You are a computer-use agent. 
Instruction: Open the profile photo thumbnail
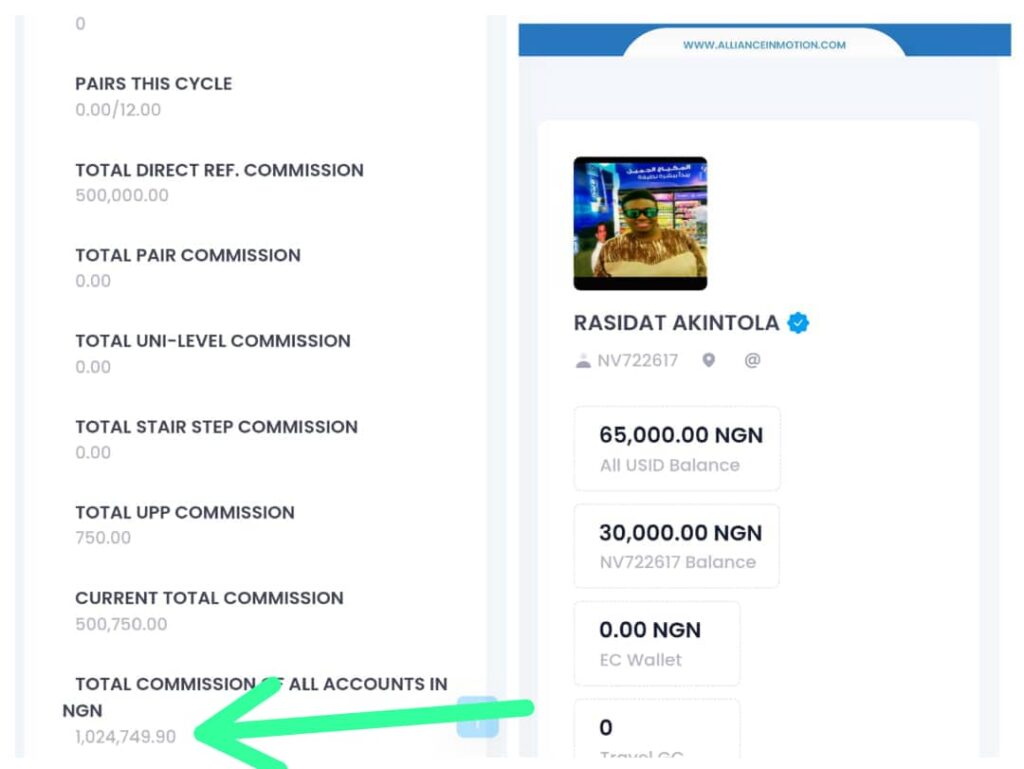(640, 223)
